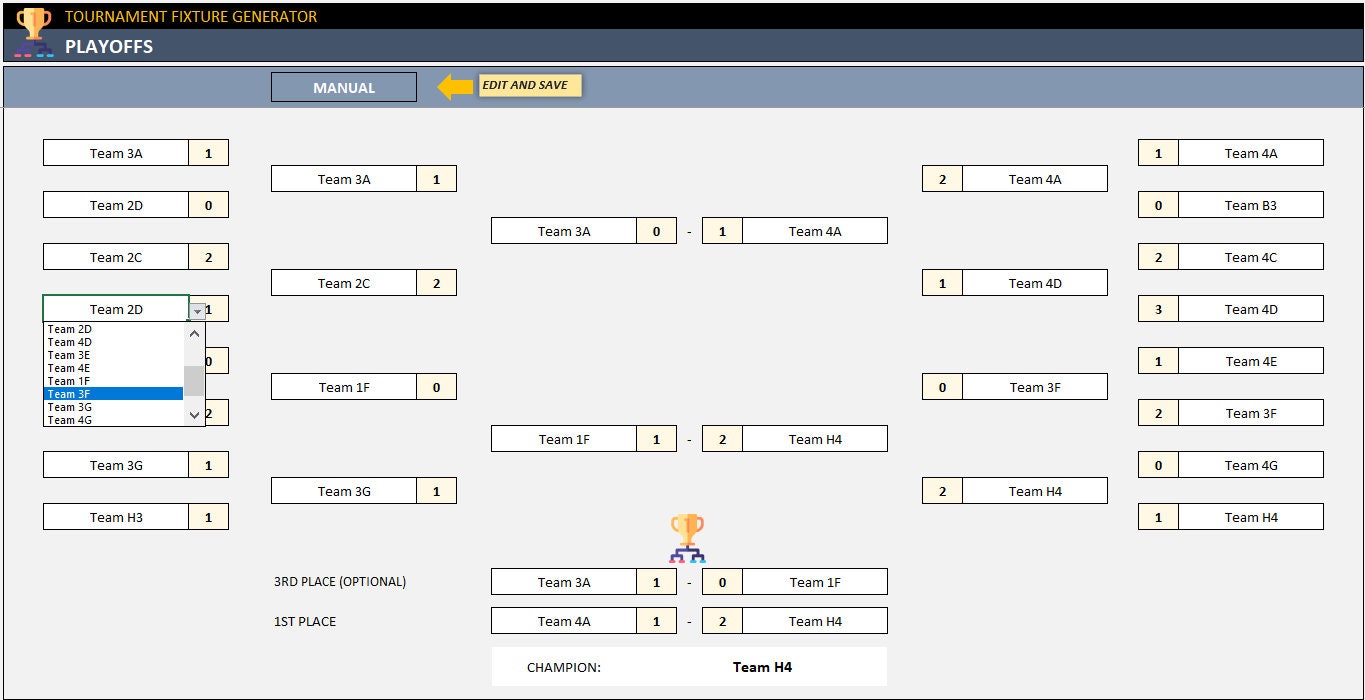The image size is (1365, 700).
Task: Click the MANUAL button
Action: click(343, 87)
